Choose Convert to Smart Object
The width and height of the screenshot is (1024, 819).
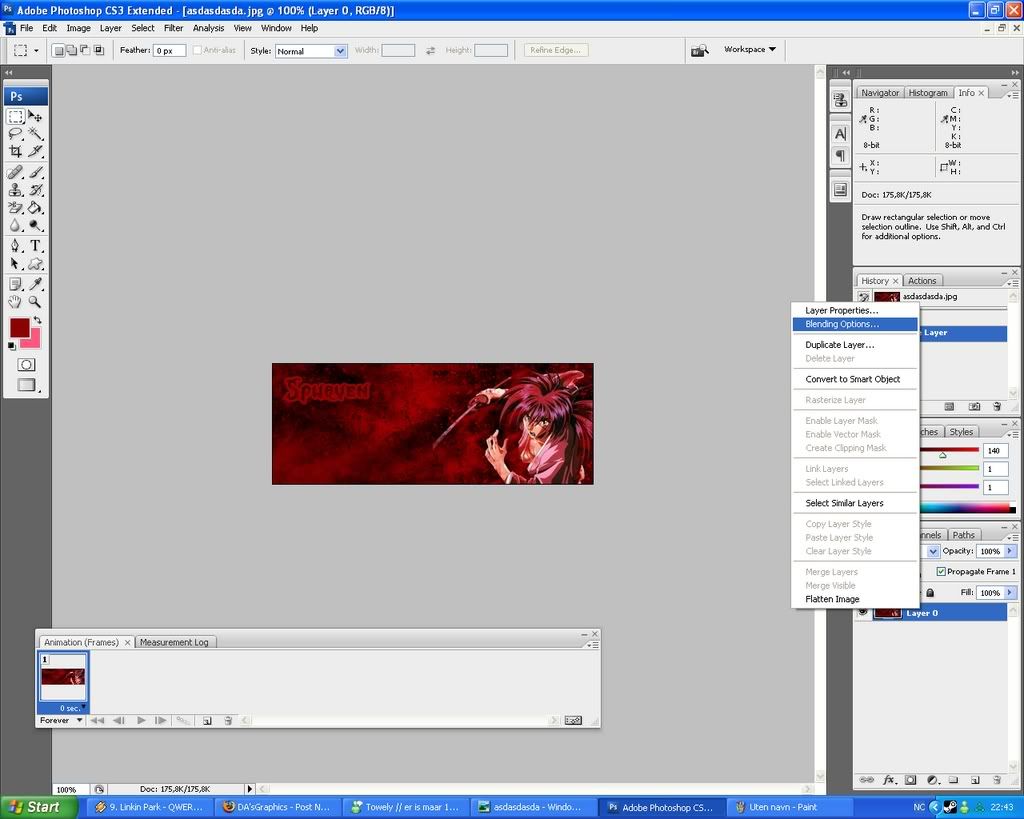(854, 379)
